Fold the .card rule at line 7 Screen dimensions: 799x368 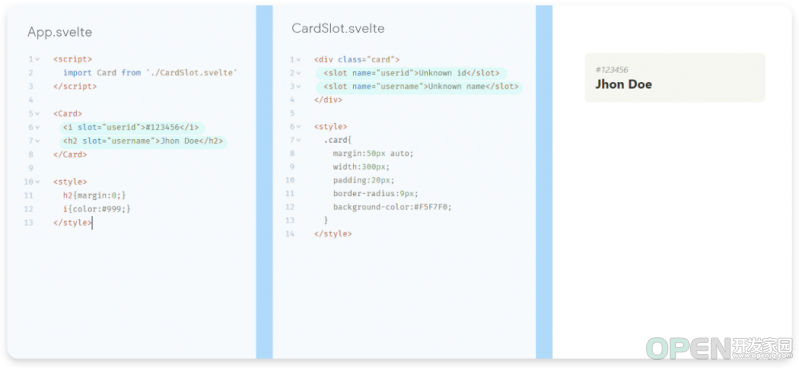point(299,140)
